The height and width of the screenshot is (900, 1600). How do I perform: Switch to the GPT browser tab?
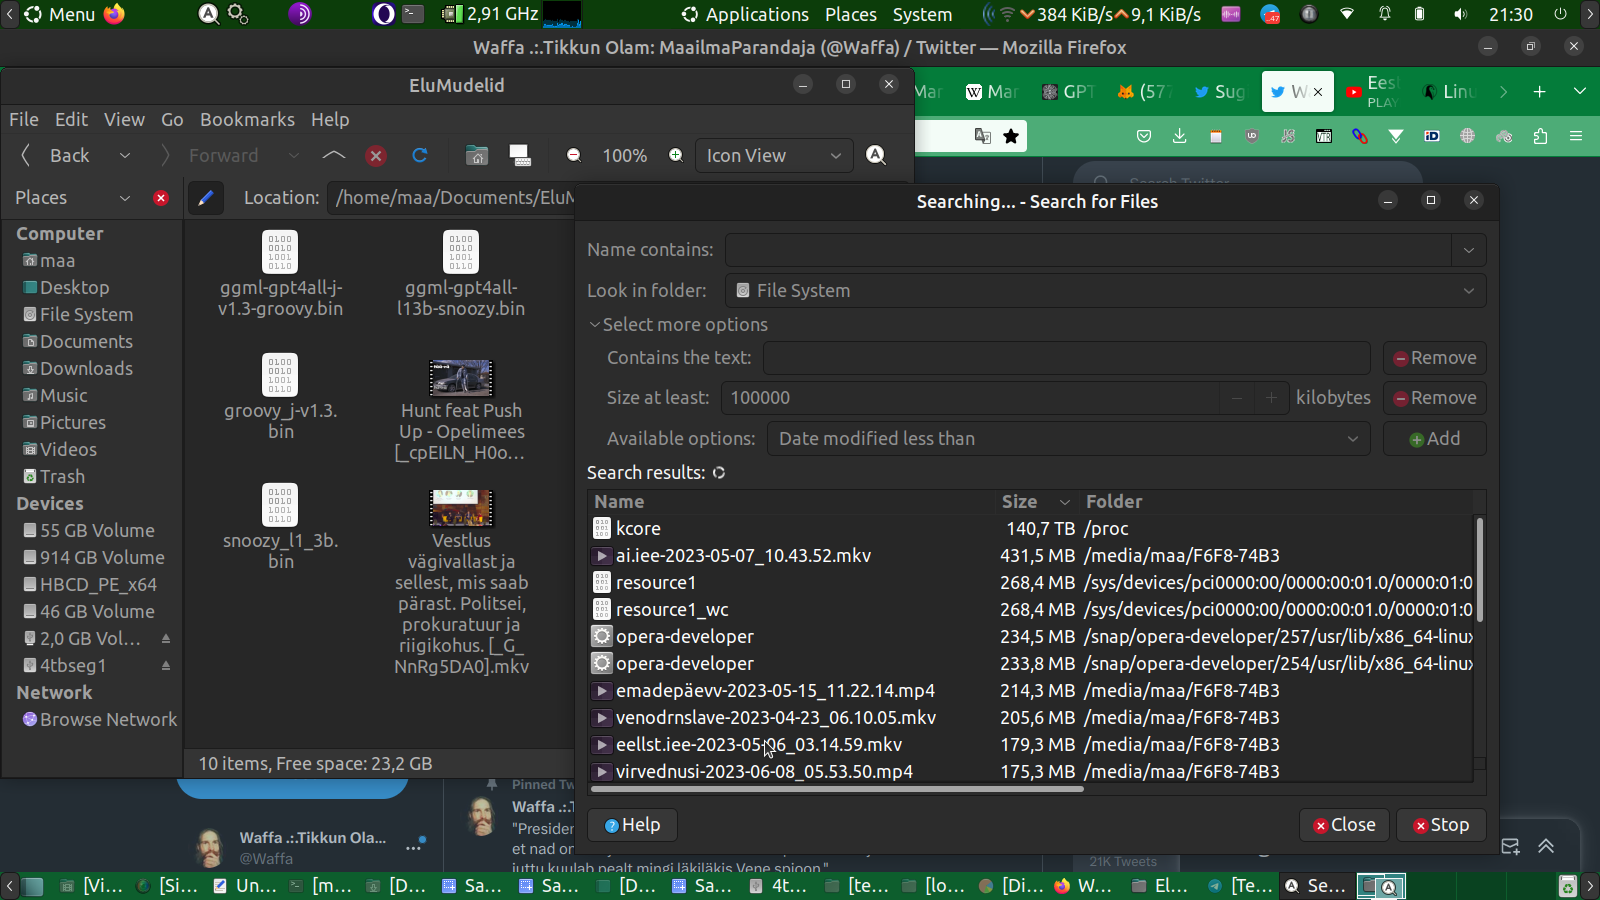point(1069,92)
